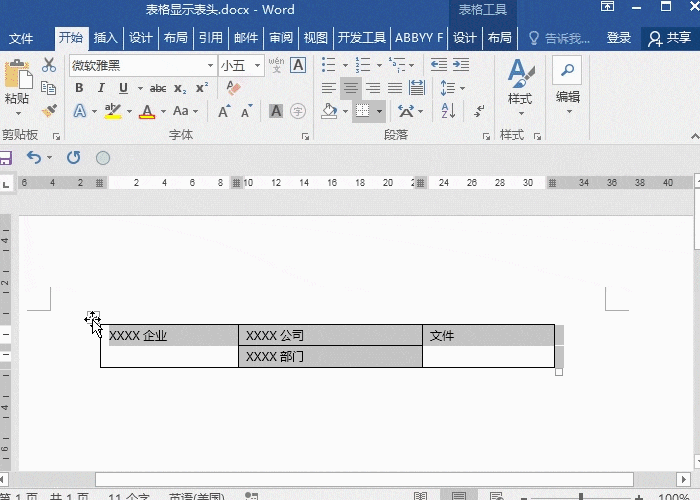
Task: Click the 共享 (Share) button
Action: click(x=671, y=38)
